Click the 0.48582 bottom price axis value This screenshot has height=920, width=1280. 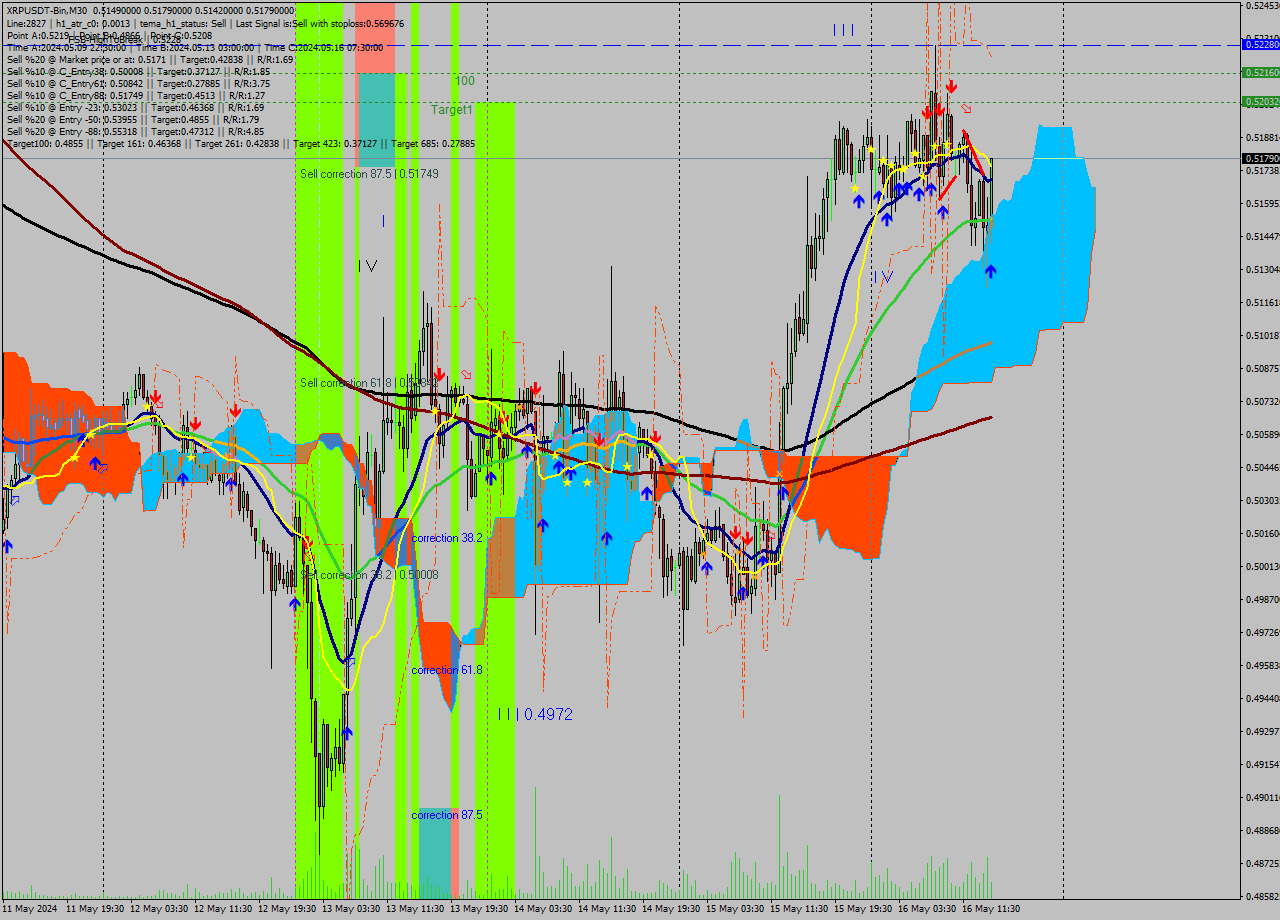(1262, 896)
